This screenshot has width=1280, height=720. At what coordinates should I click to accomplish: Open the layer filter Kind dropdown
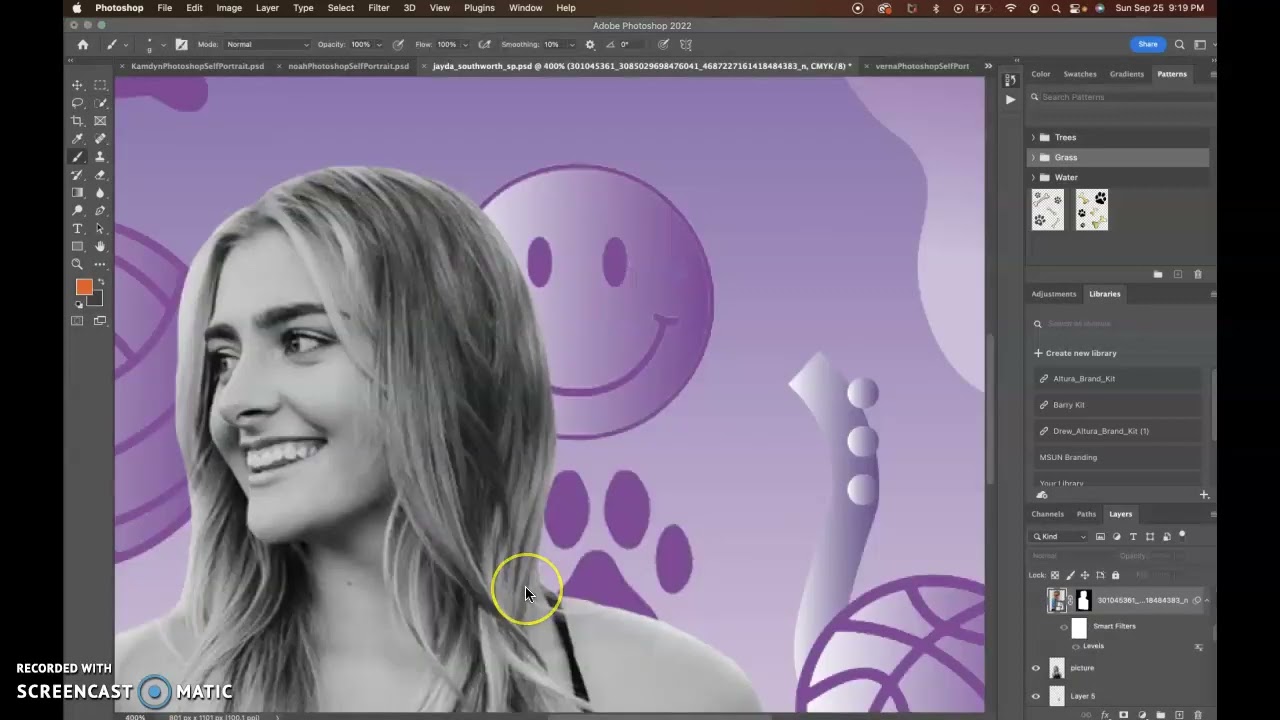point(1060,537)
